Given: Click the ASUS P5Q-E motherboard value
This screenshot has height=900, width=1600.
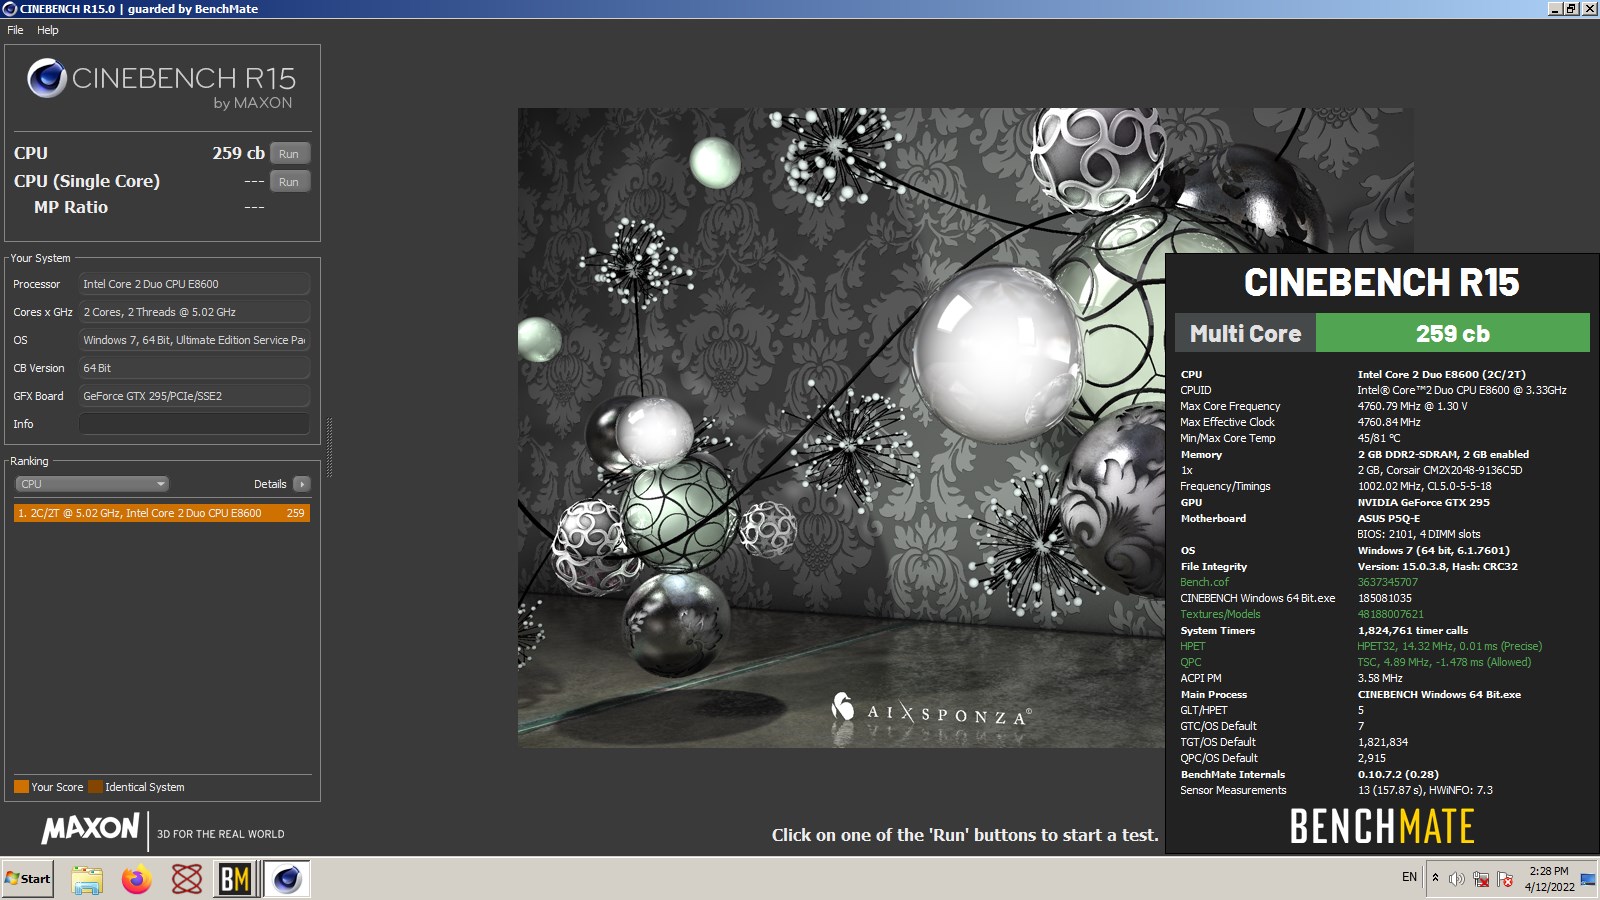Looking at the screenshot, I should [x=1388, y=518].
